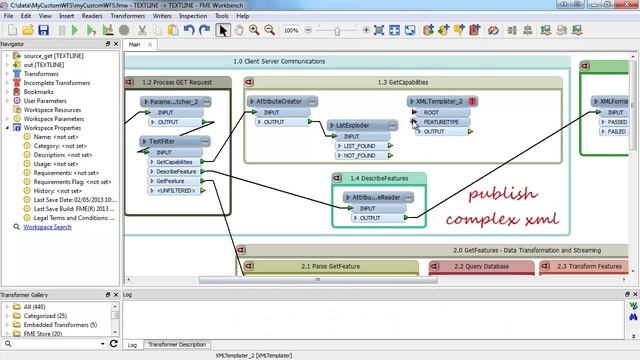Click the Add Reader toolbar icon

(x=428, y=30)
